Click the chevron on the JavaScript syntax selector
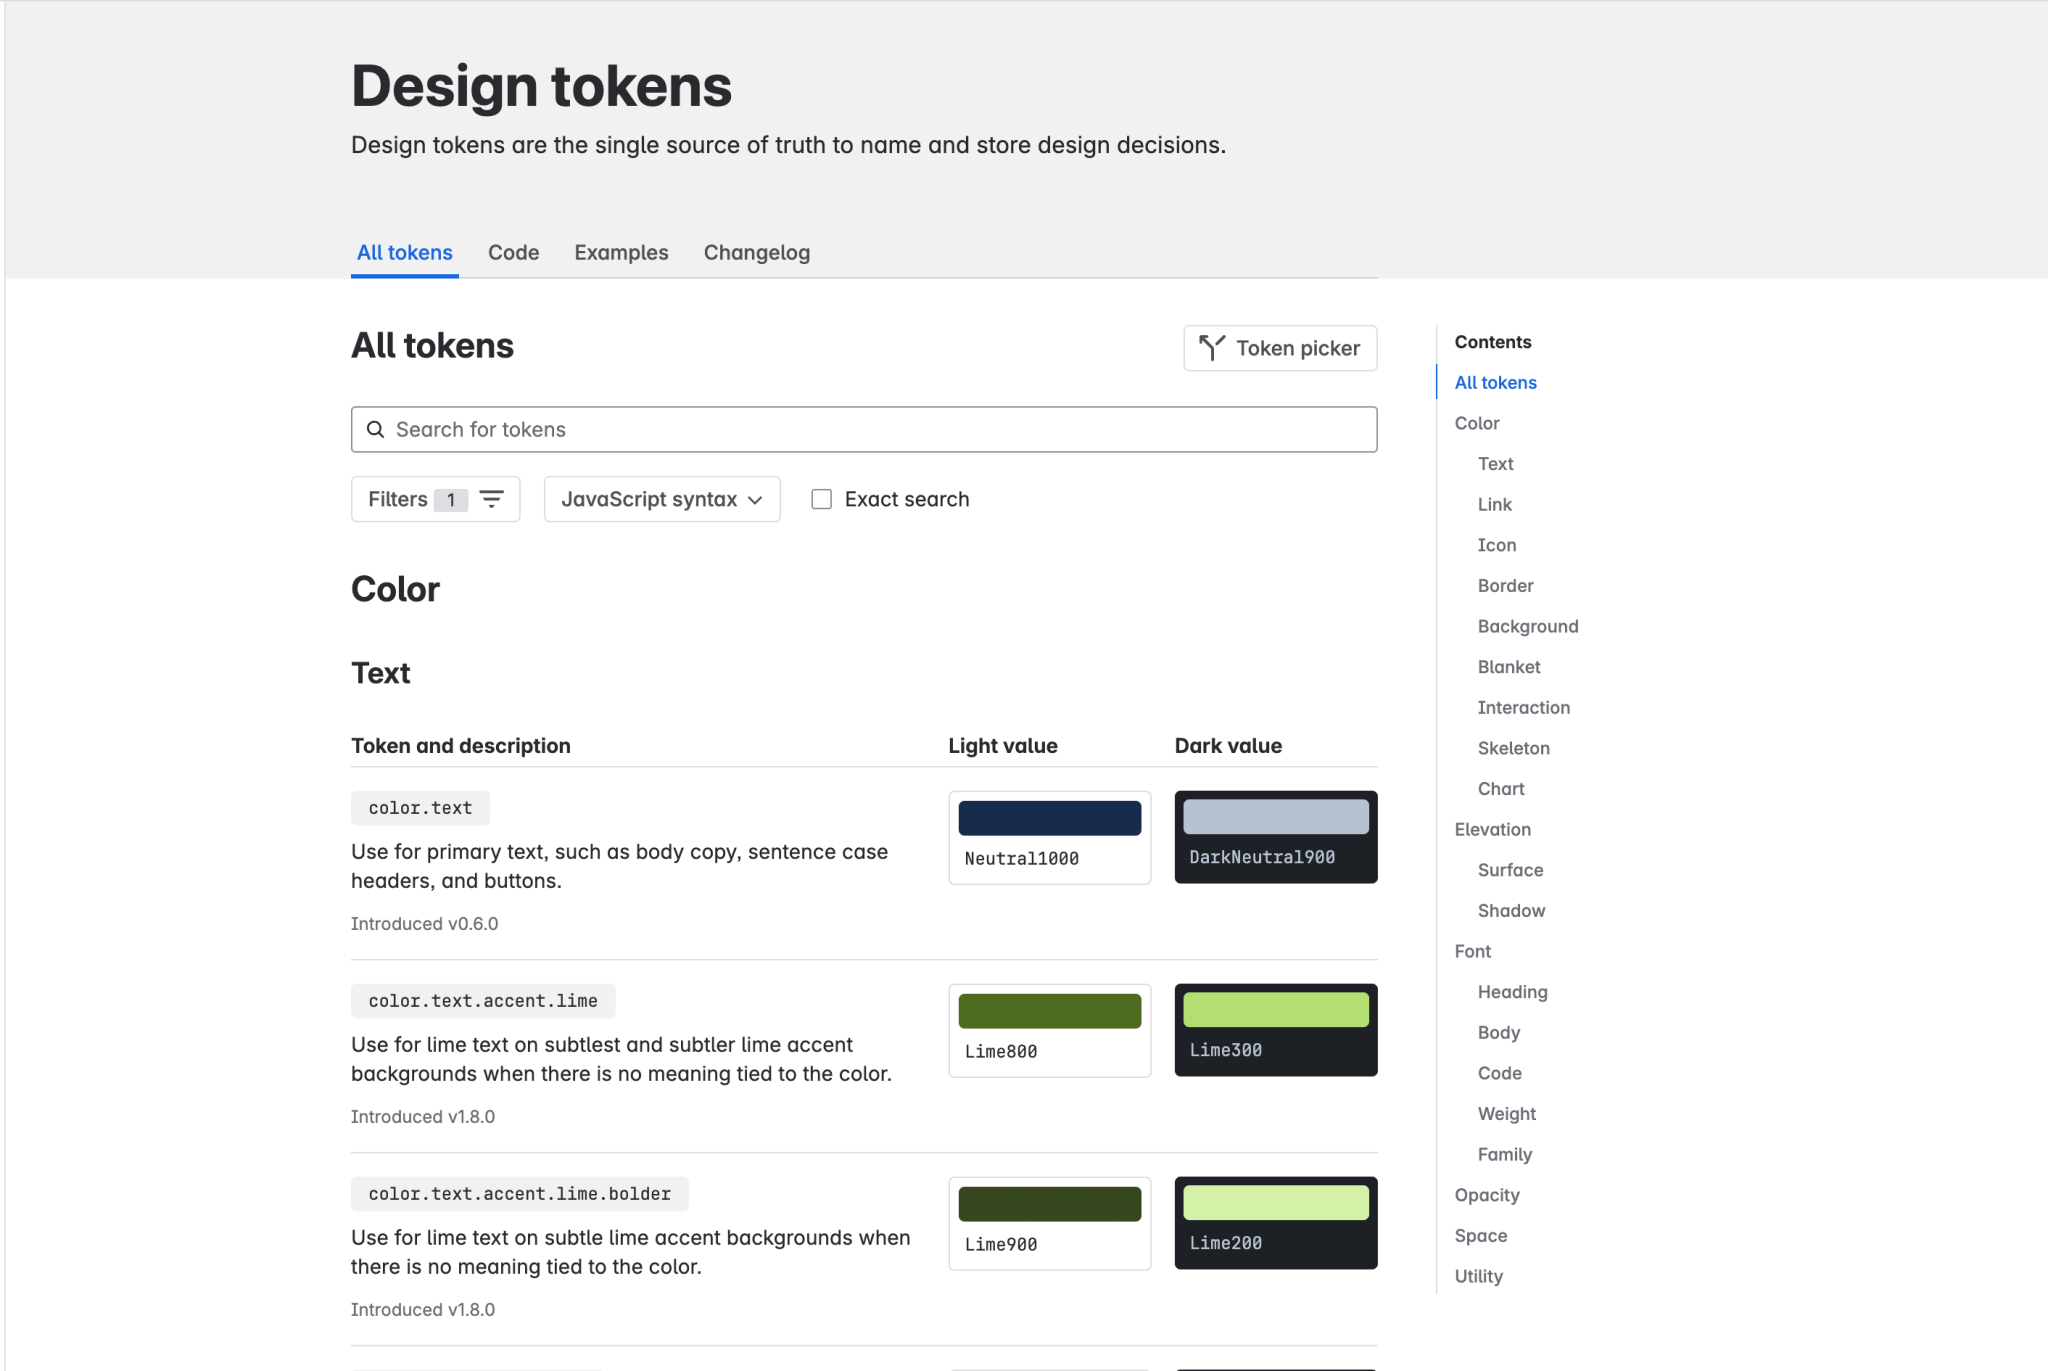This screenshot has width=2048, height=1371. [x=755, y=499]
